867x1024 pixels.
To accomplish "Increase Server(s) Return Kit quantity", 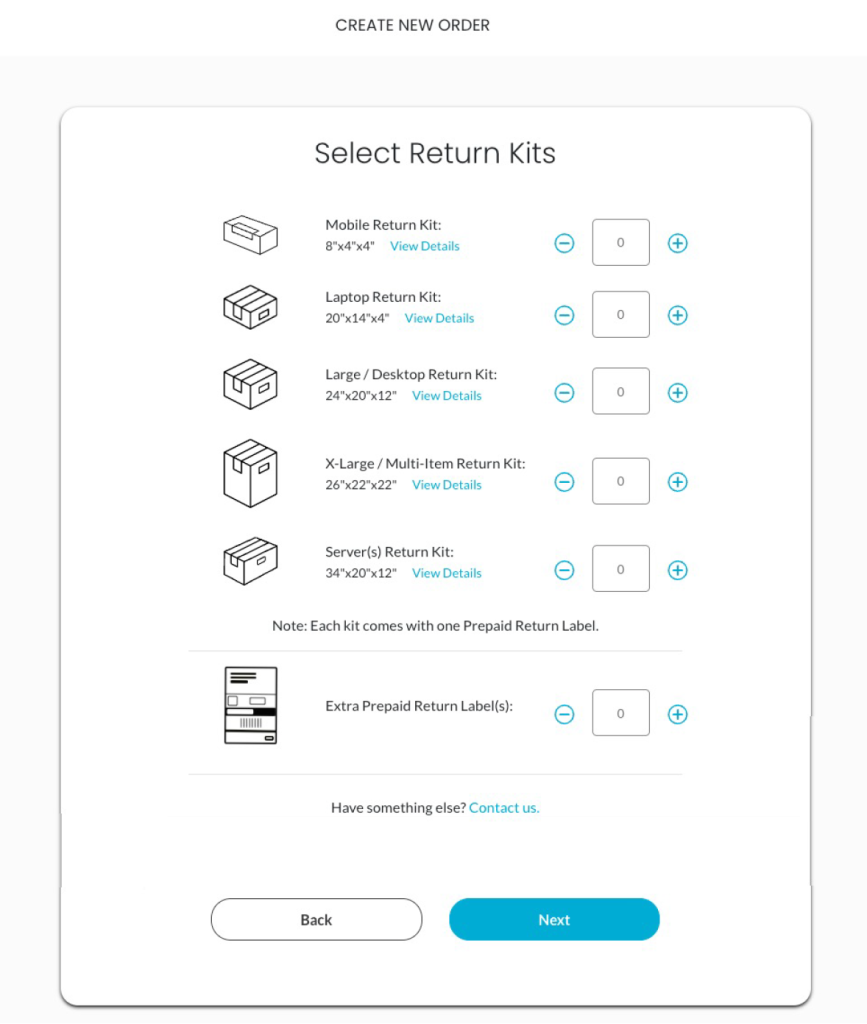I will click(x=677, y=570).
